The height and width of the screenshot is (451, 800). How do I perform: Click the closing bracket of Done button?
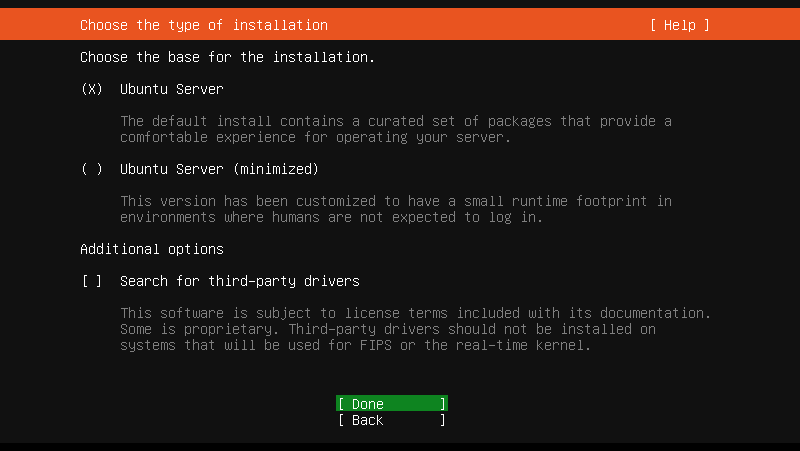tap(443, 404)
